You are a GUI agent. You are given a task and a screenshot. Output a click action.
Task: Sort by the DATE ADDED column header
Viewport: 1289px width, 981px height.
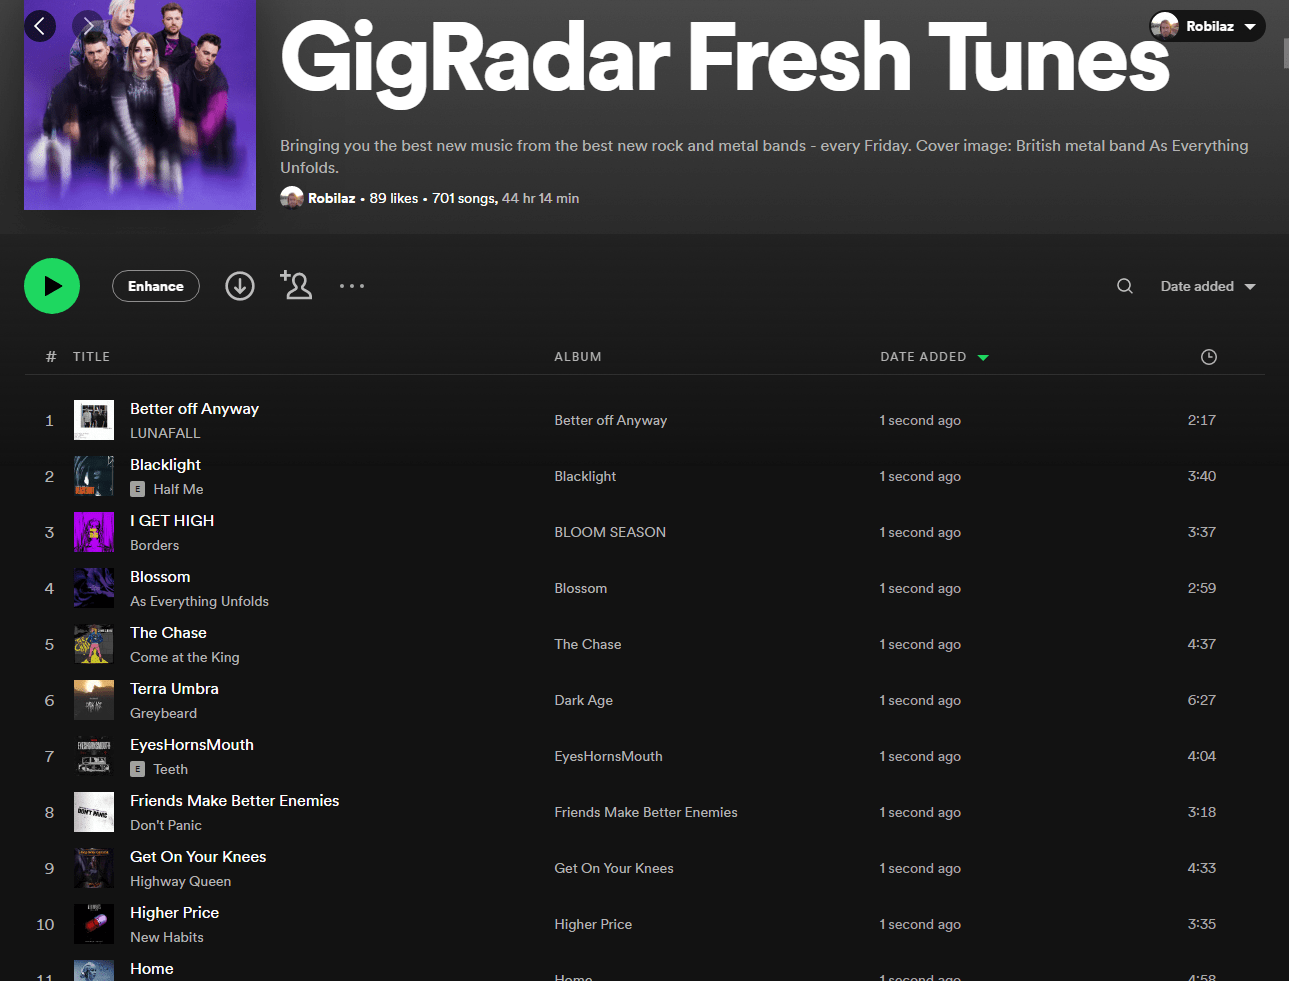pyautogui.click(x=923, y=357)
